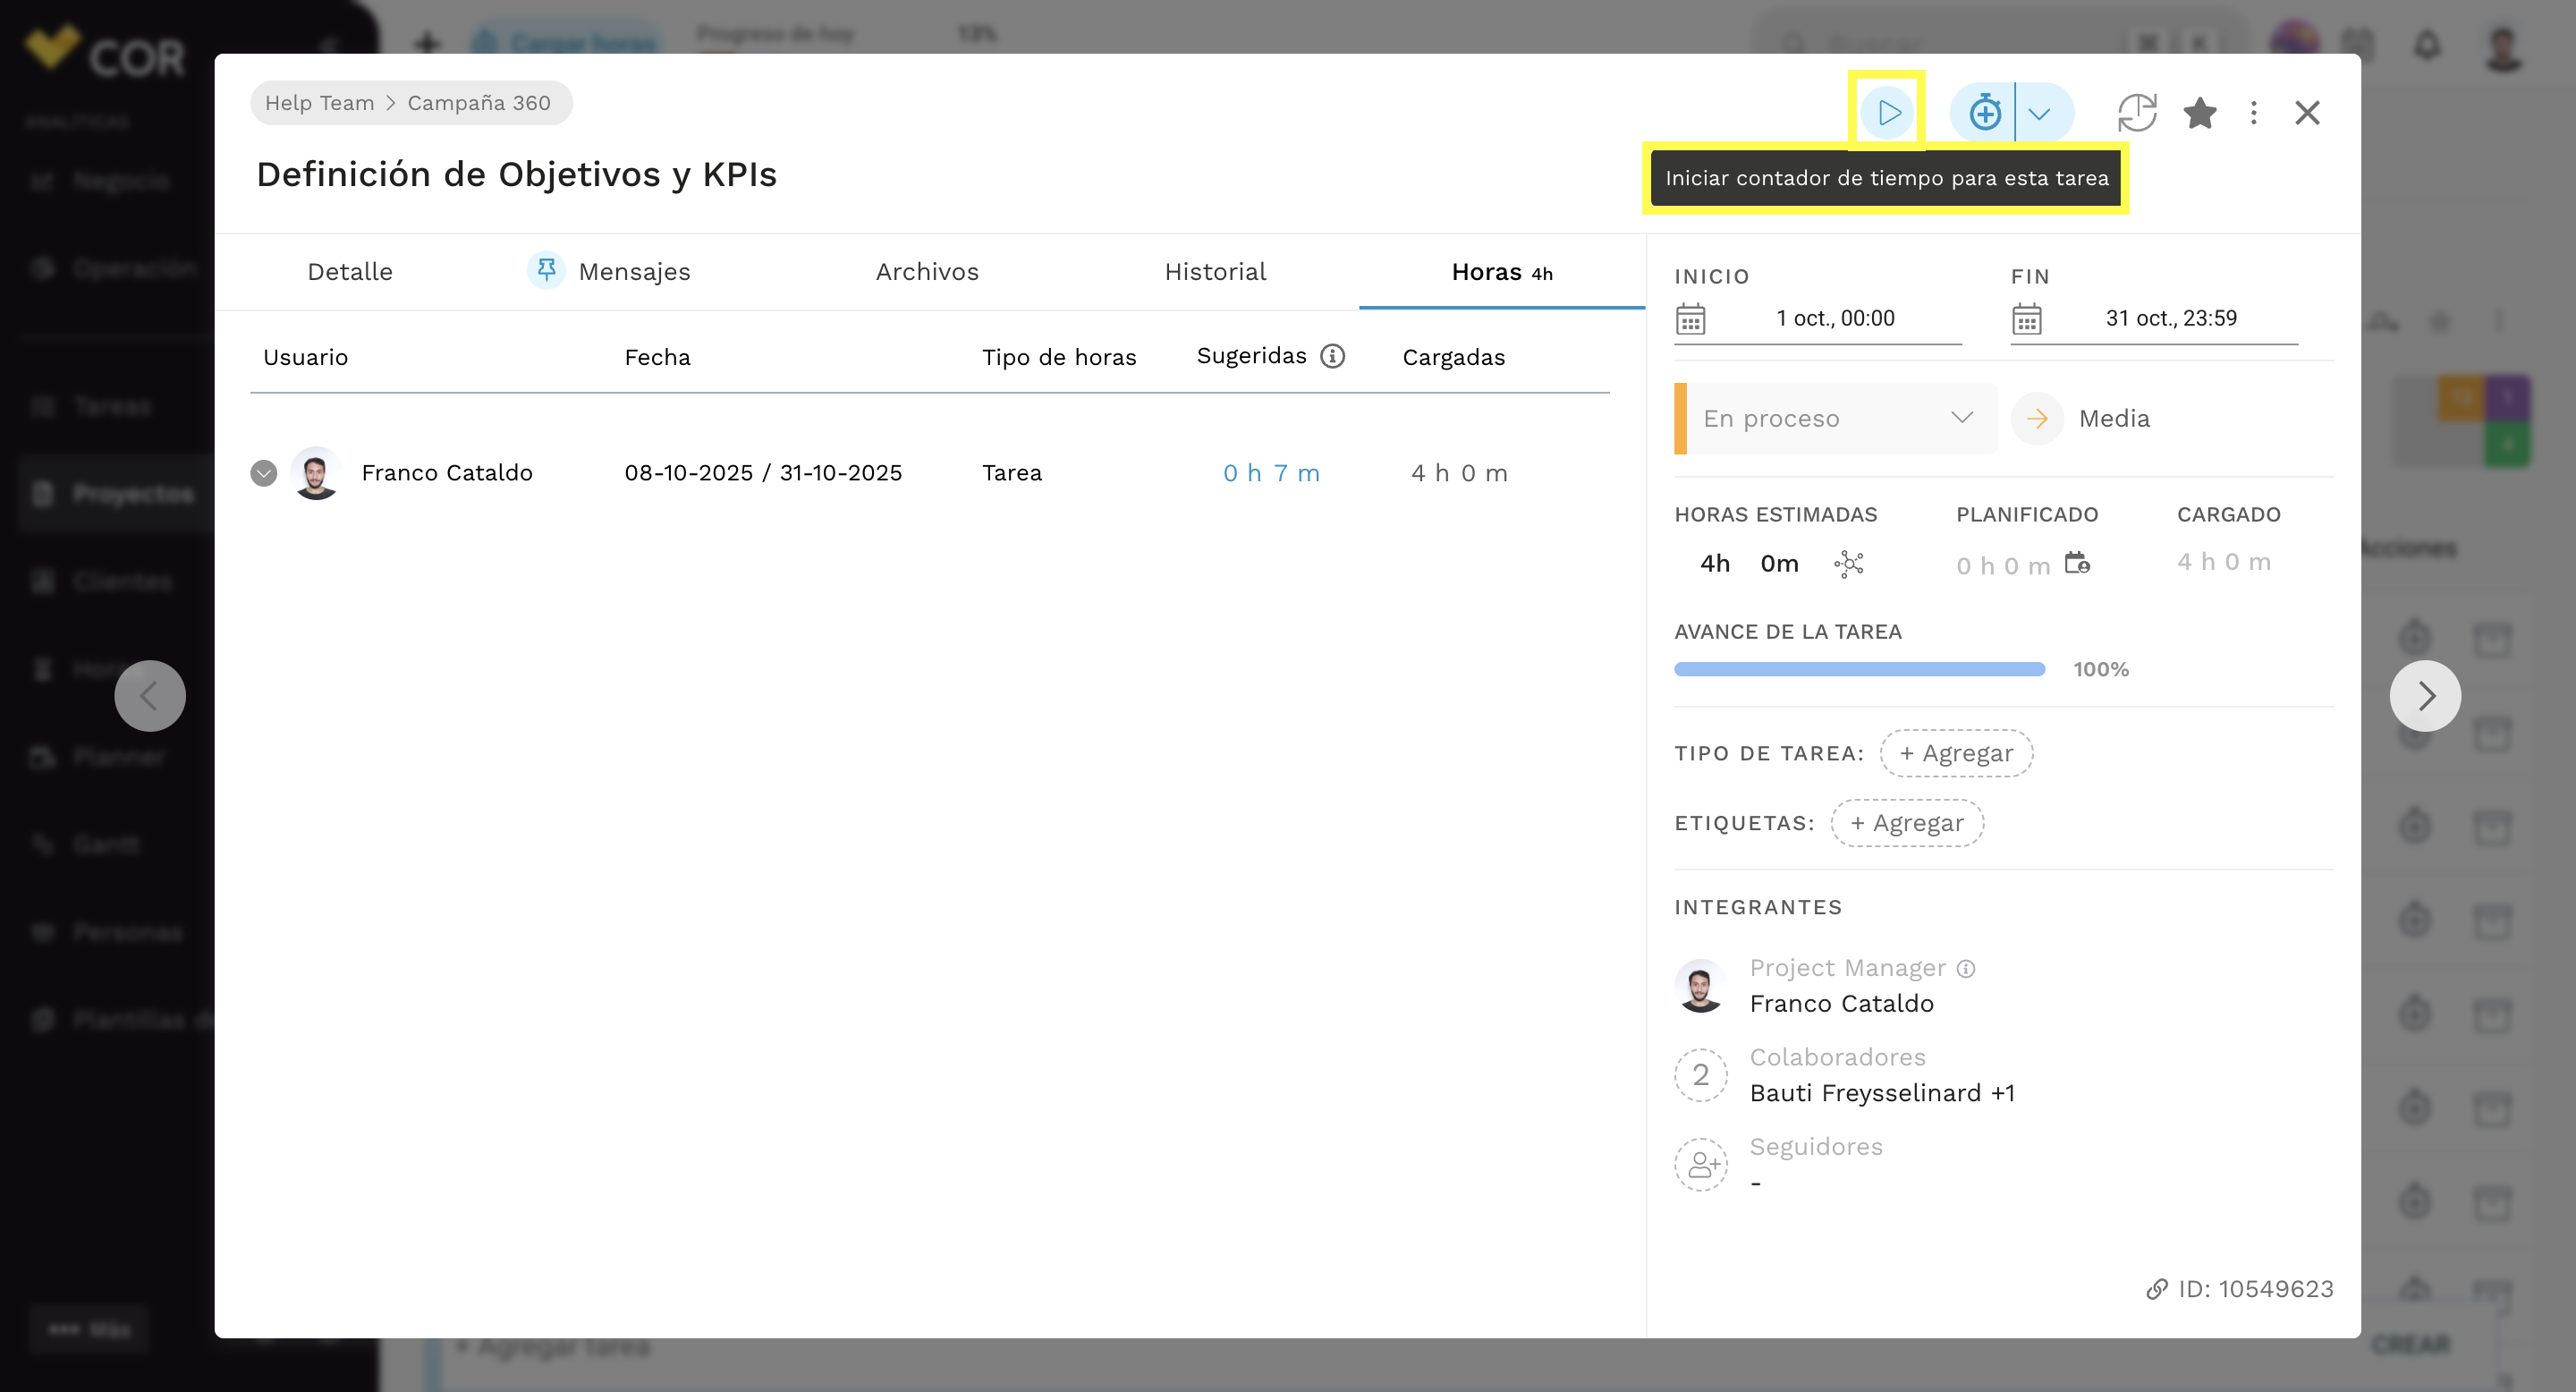This screenshot has height=1392, width=2576.
Task: Start the time counter play button
Action: click(1887, 112)
